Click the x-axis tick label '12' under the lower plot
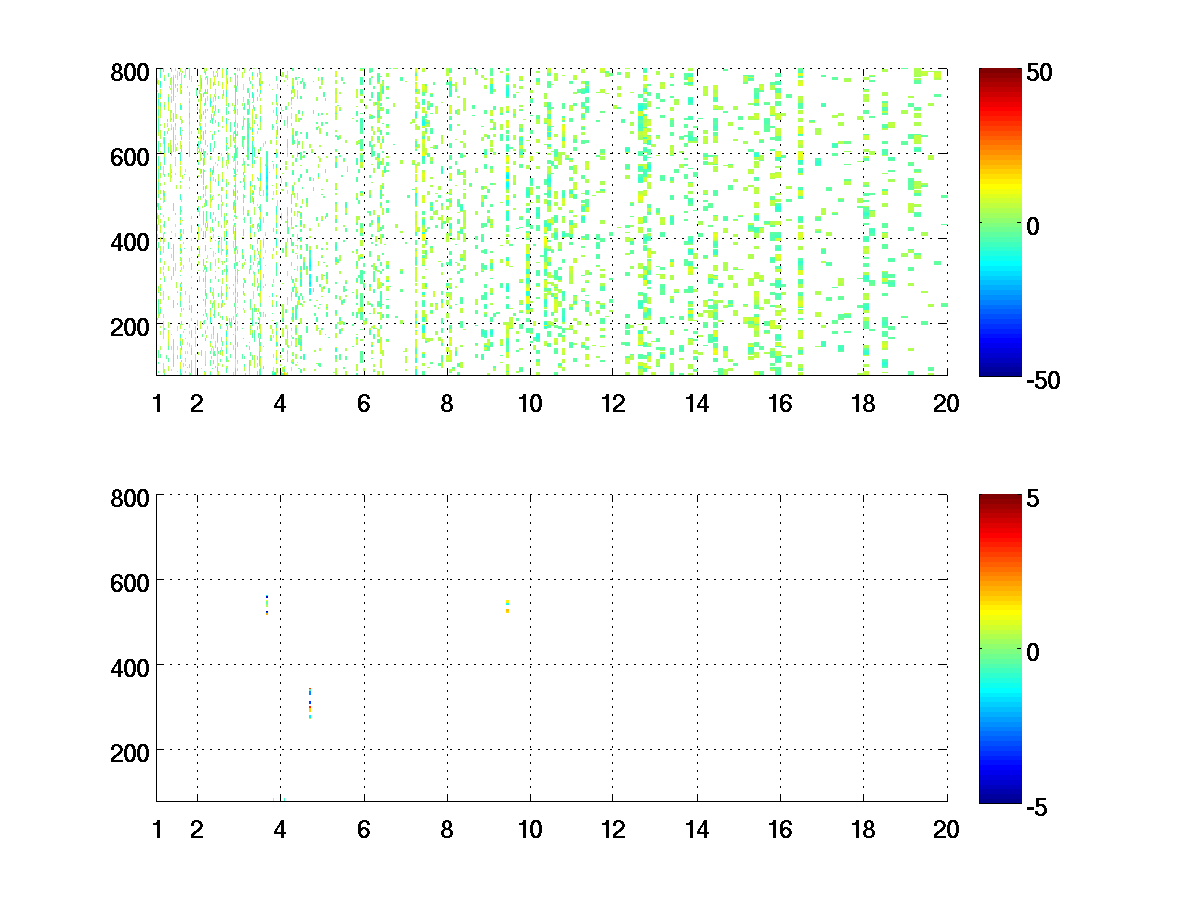 [x=613, y=829]
